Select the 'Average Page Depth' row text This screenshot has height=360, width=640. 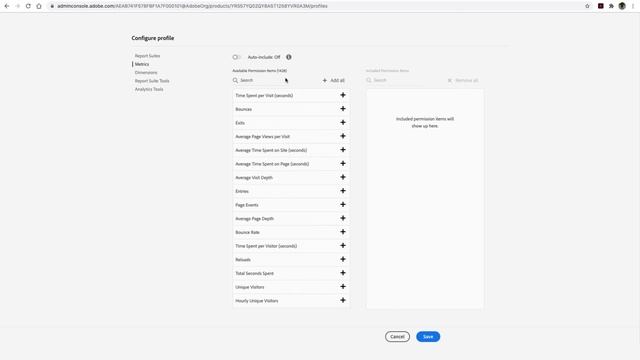coord(254,219)
